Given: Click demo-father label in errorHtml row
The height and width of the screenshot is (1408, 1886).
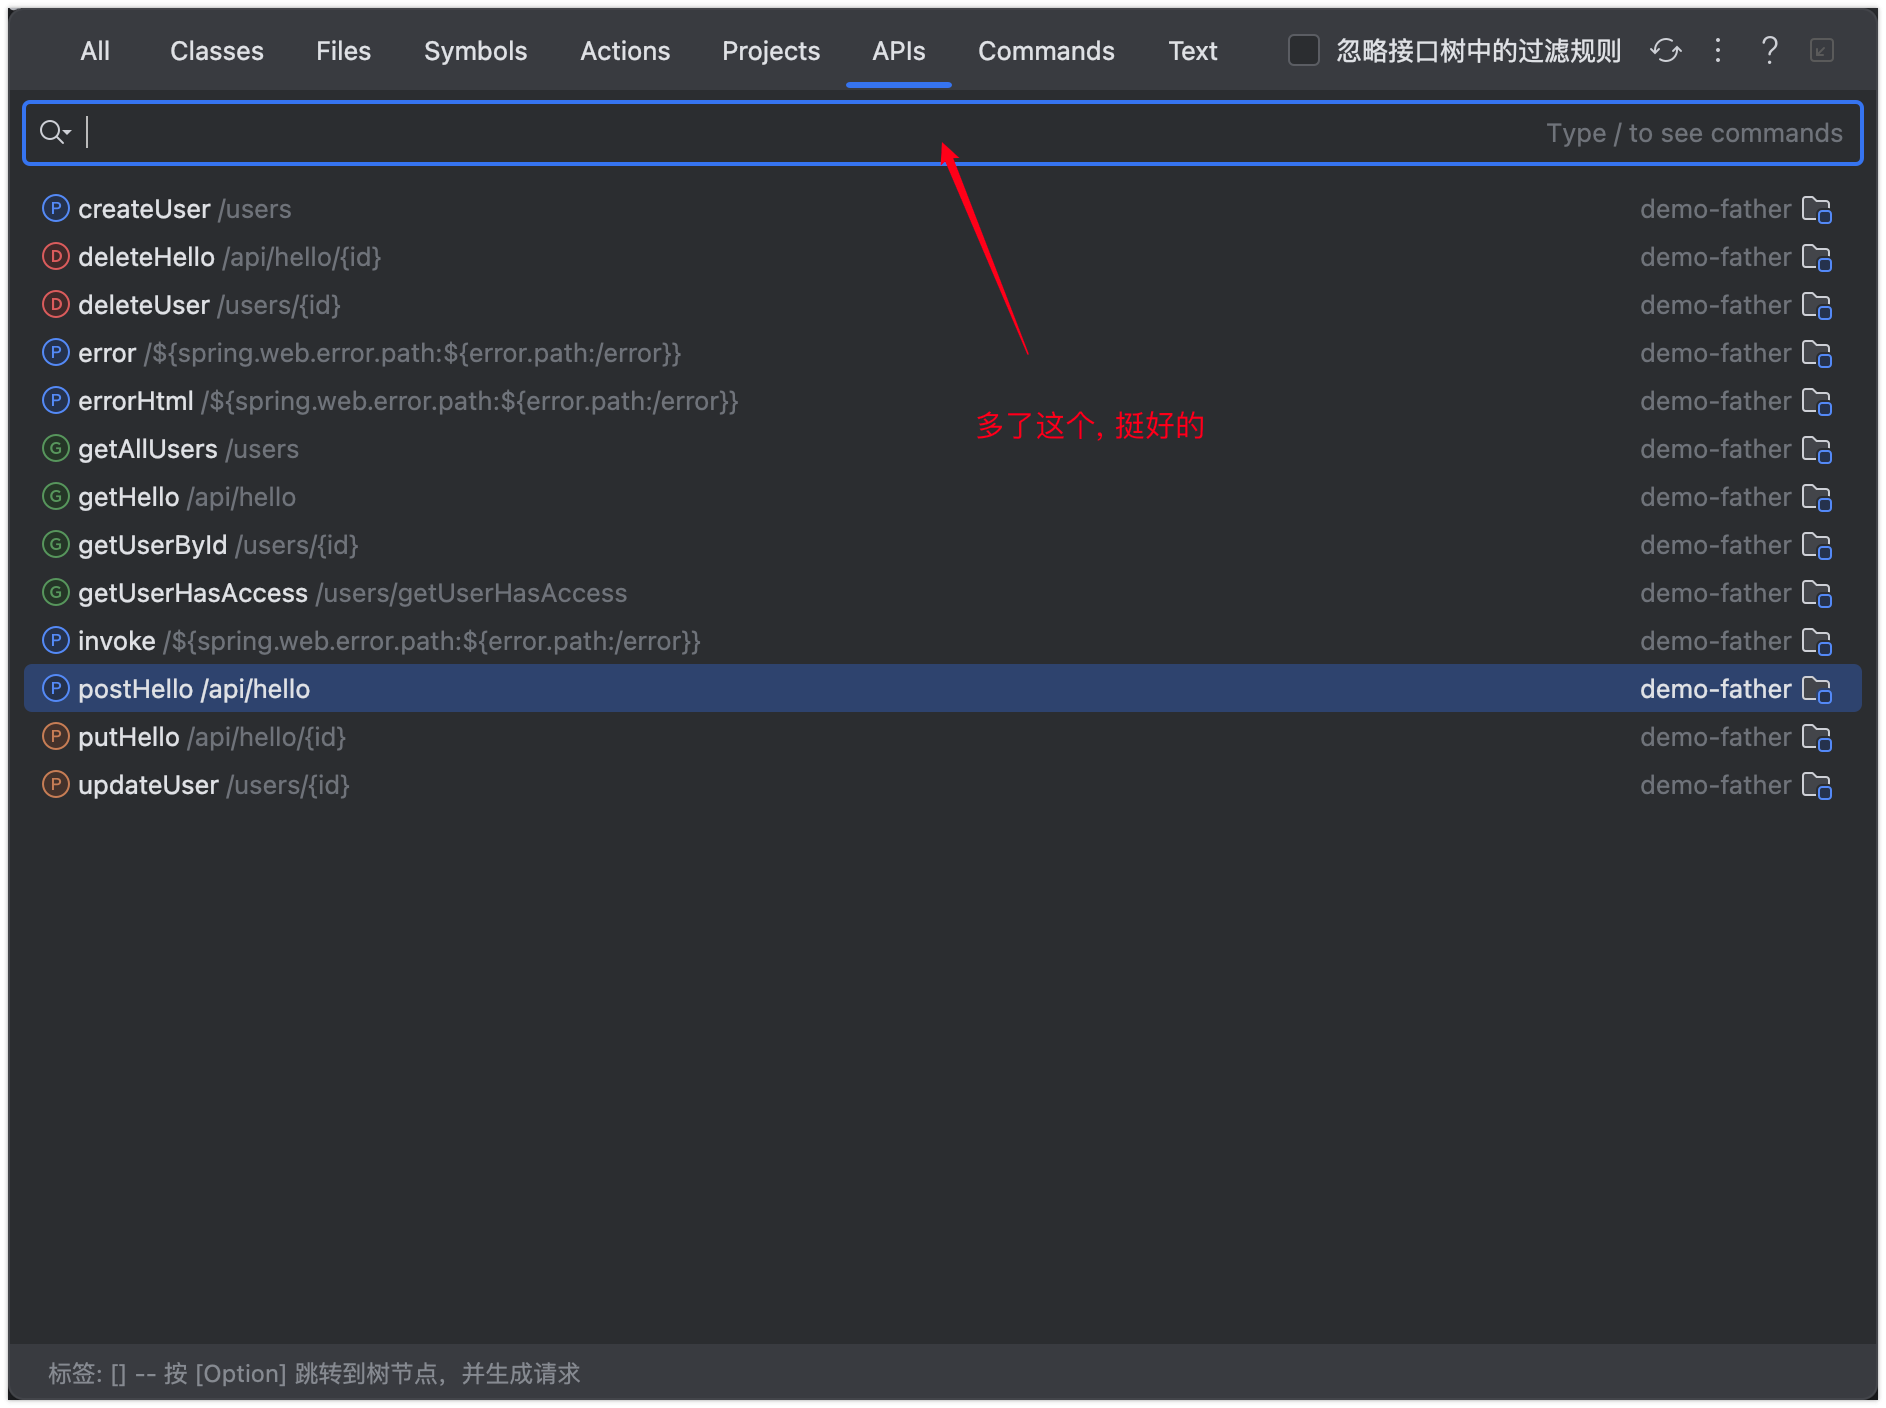Looking at the screenshot, I should pos(1715,401).
